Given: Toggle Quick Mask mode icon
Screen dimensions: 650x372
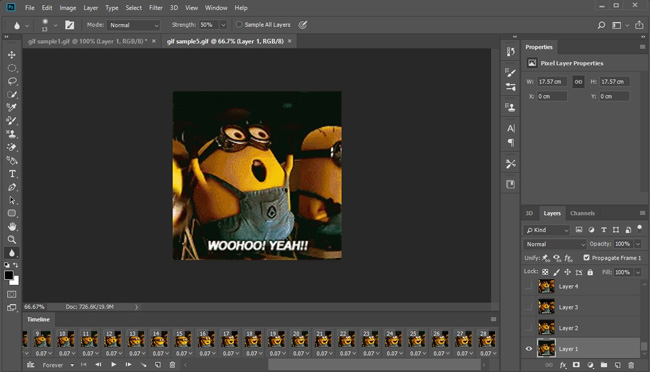Looking at the screenshot, I should pyautogui.click(x=12, y=294).
